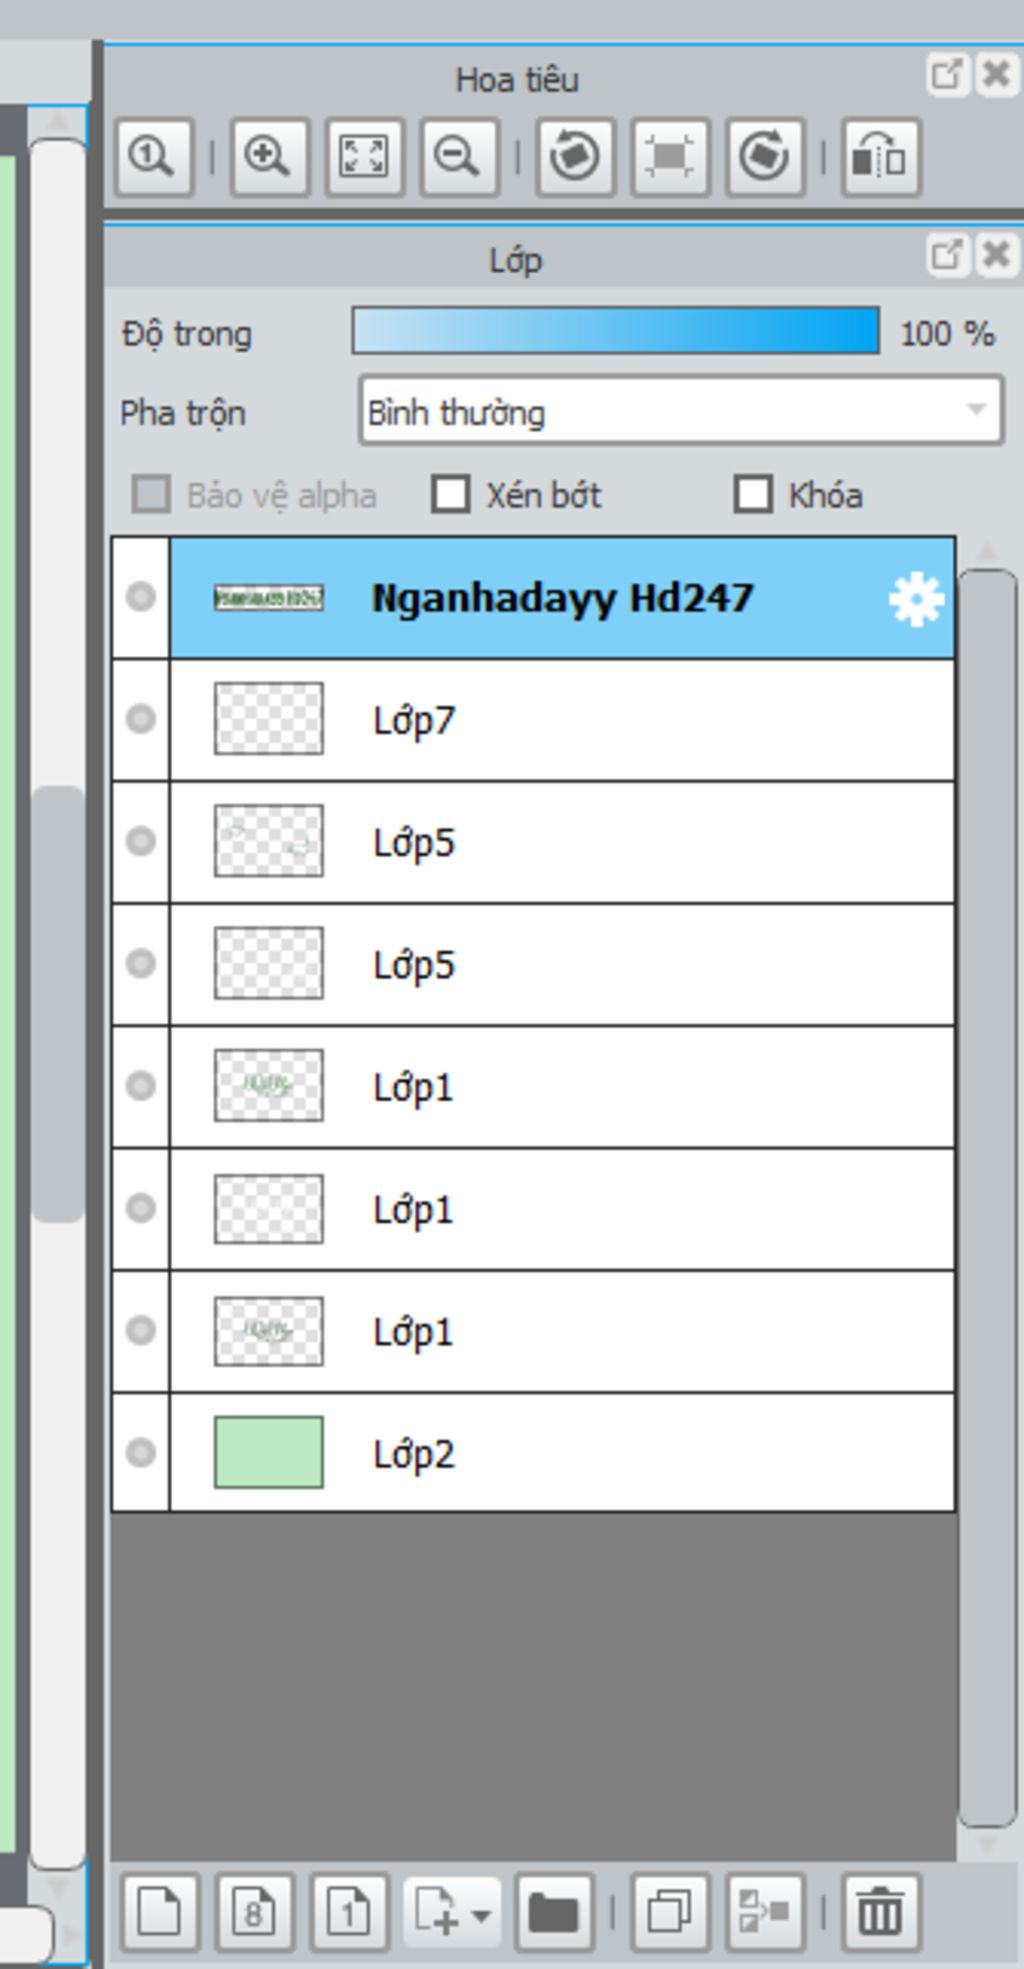The height and width of the screenshot is (1969, 1024).
Task: Click the green Lớp2 layer thumbnail
Action: tap(269, 1451)
